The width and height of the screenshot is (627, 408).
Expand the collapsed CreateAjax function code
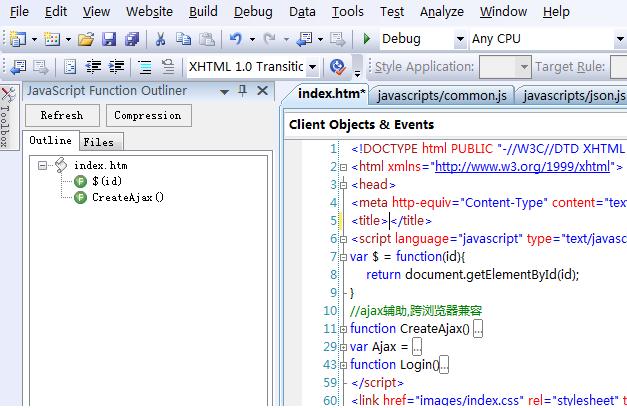coord(478,328)
